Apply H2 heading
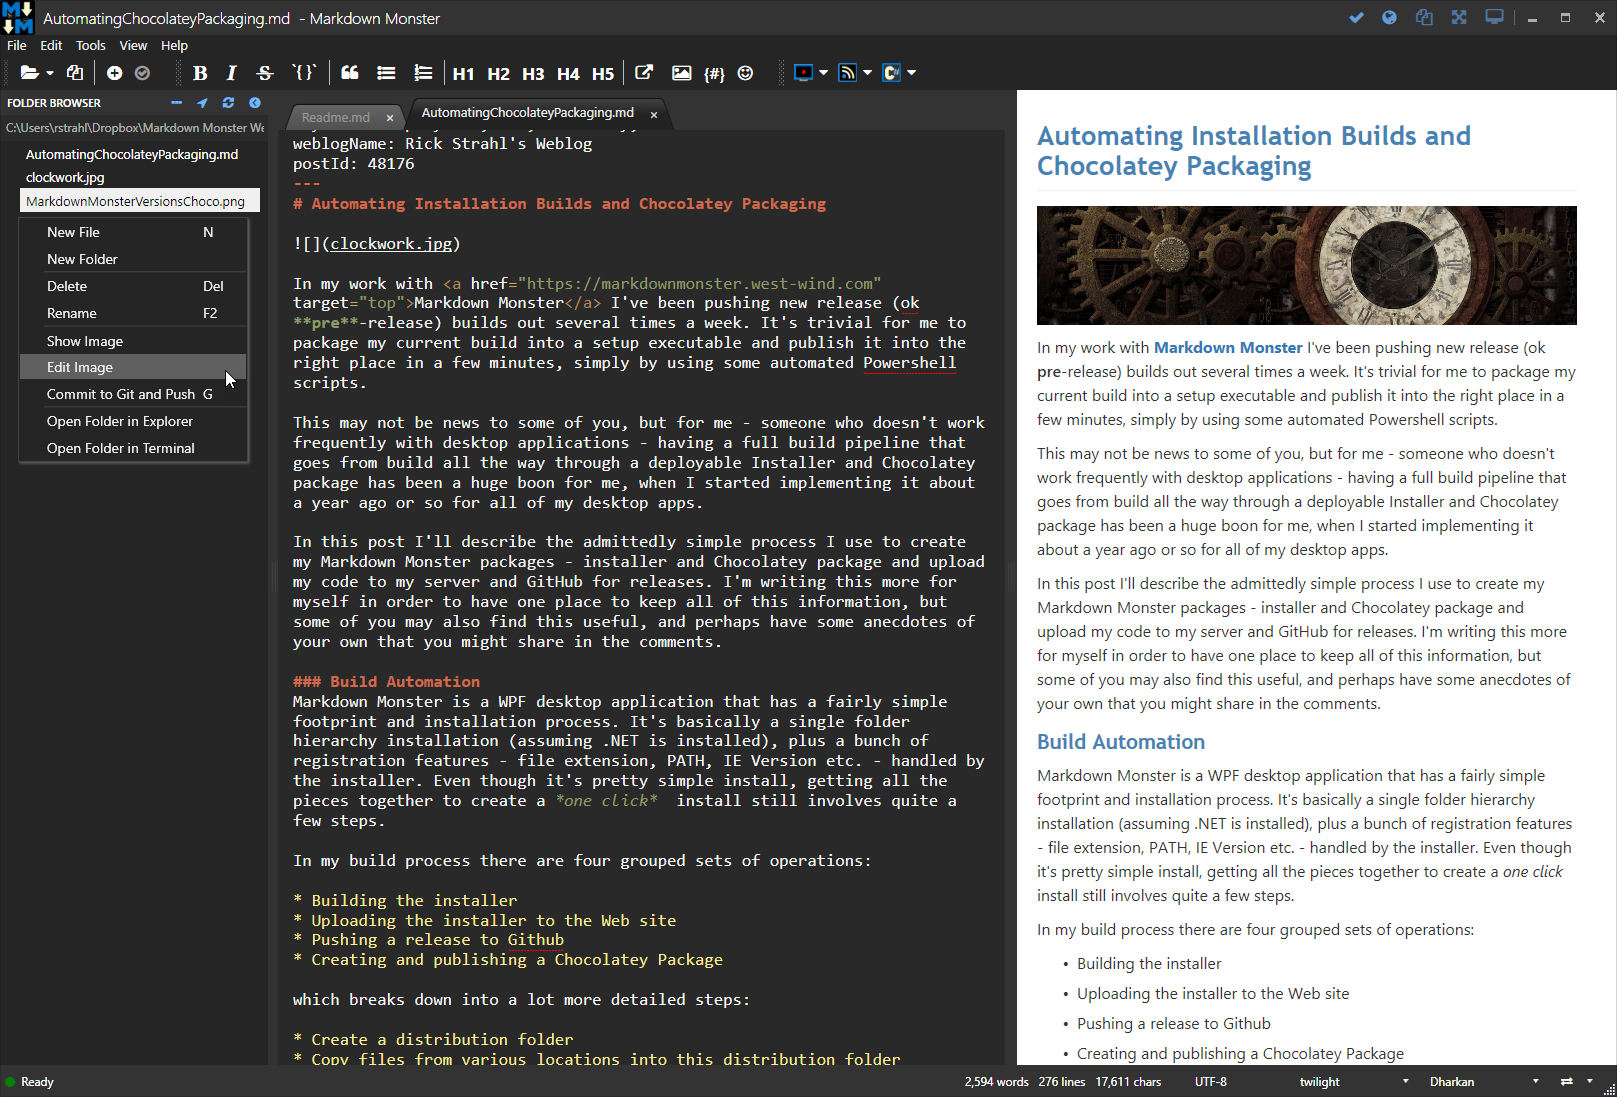The image size is (1617, 1097). point(498,73)
